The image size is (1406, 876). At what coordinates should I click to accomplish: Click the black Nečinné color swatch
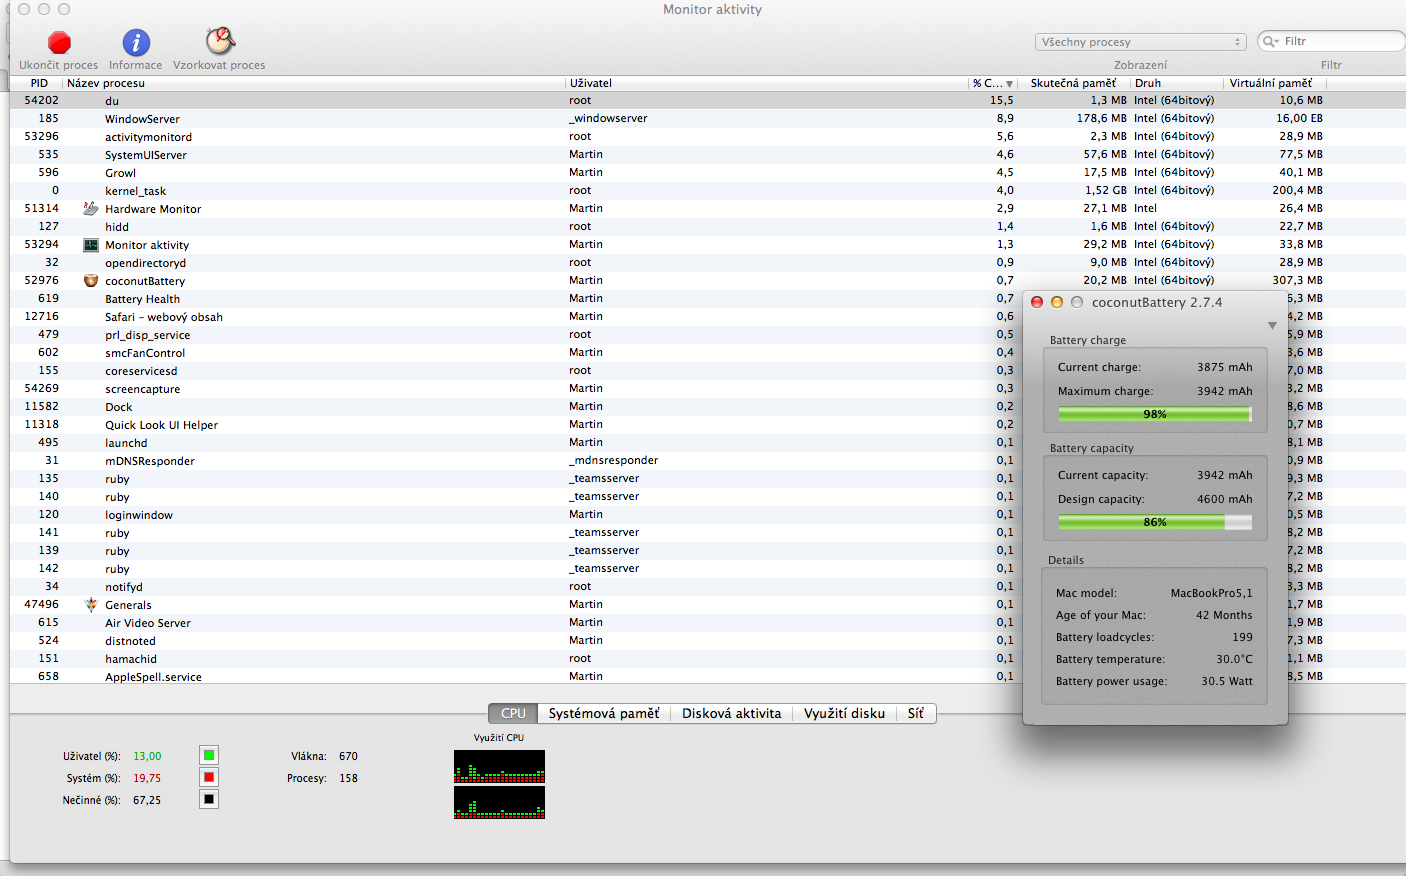[x=209, y=799]
